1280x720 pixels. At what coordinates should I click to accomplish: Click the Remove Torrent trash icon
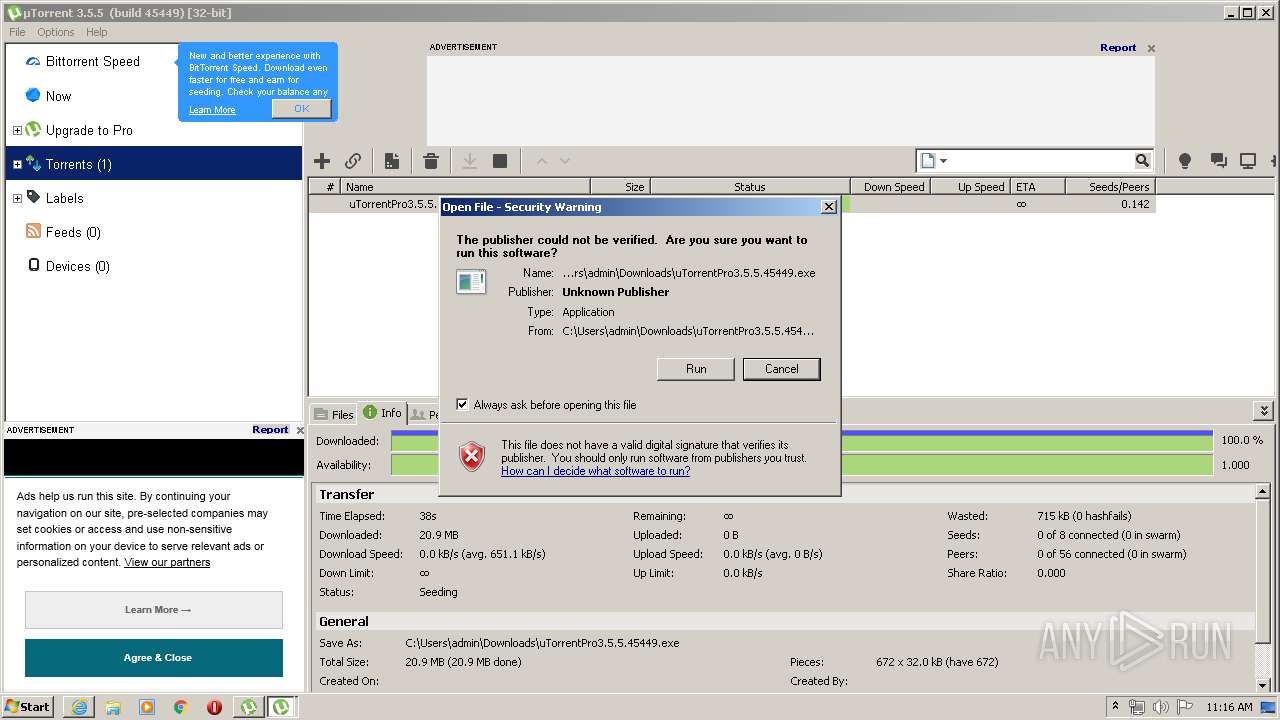[431, 161]
